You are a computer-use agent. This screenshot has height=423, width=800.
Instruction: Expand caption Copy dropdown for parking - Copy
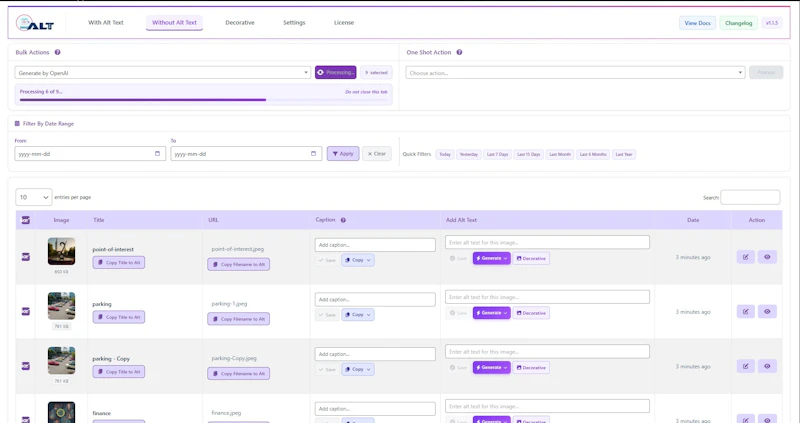pos(358,369)
